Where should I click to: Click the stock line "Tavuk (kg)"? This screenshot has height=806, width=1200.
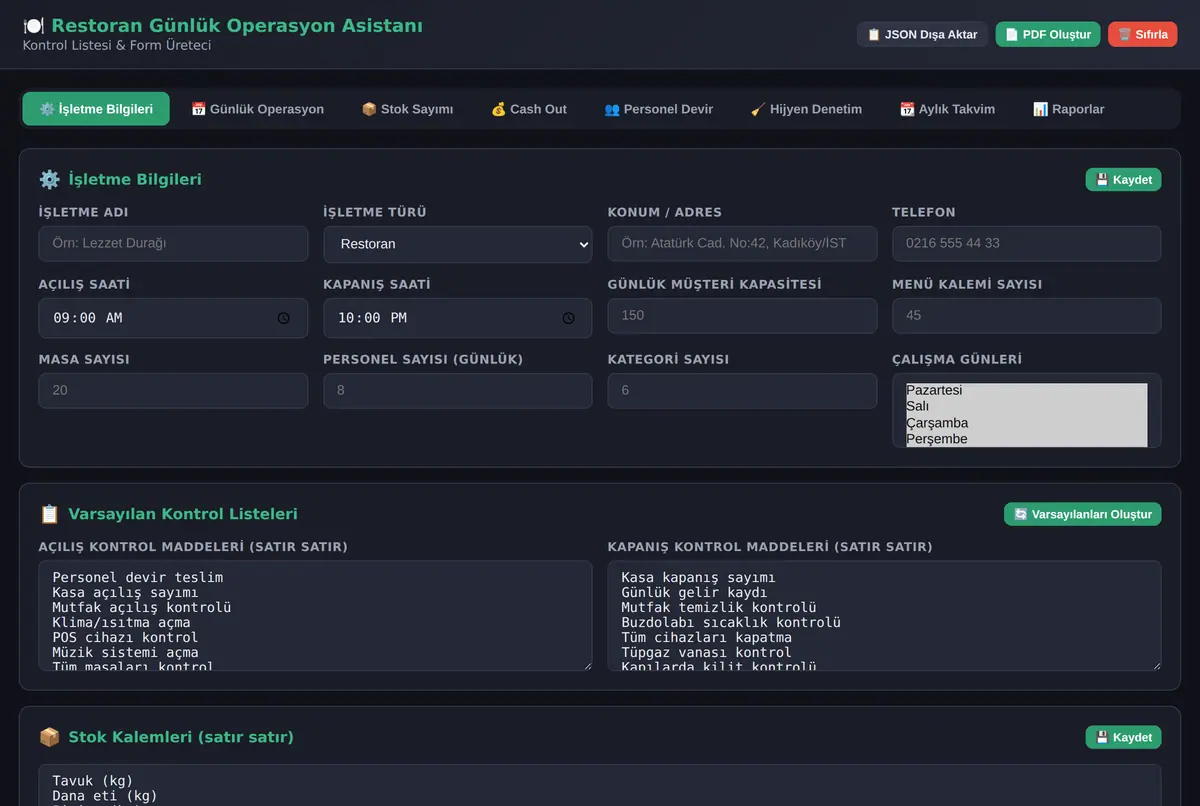[92, 781]
